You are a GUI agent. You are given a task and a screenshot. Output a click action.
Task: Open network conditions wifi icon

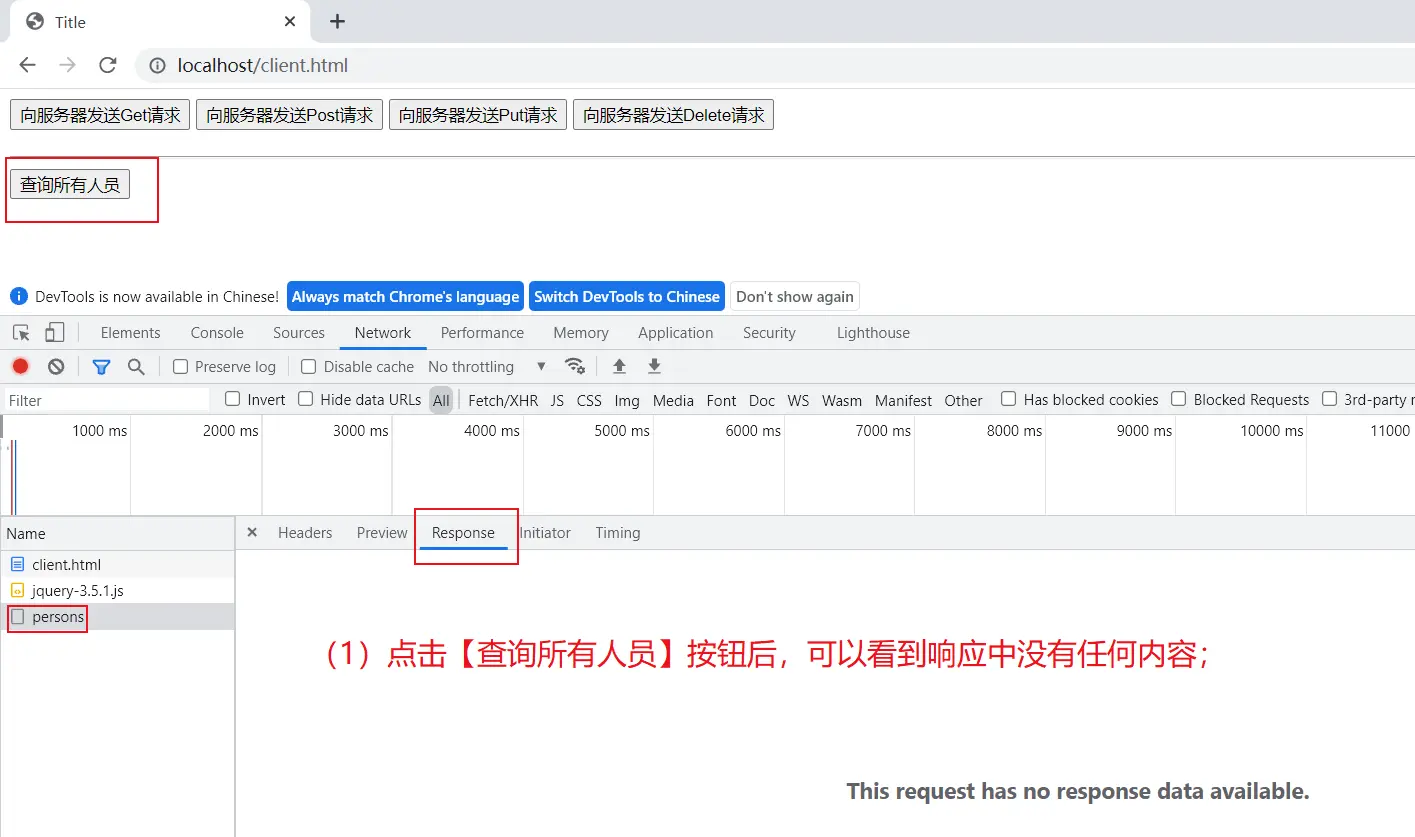pos(574,366)
